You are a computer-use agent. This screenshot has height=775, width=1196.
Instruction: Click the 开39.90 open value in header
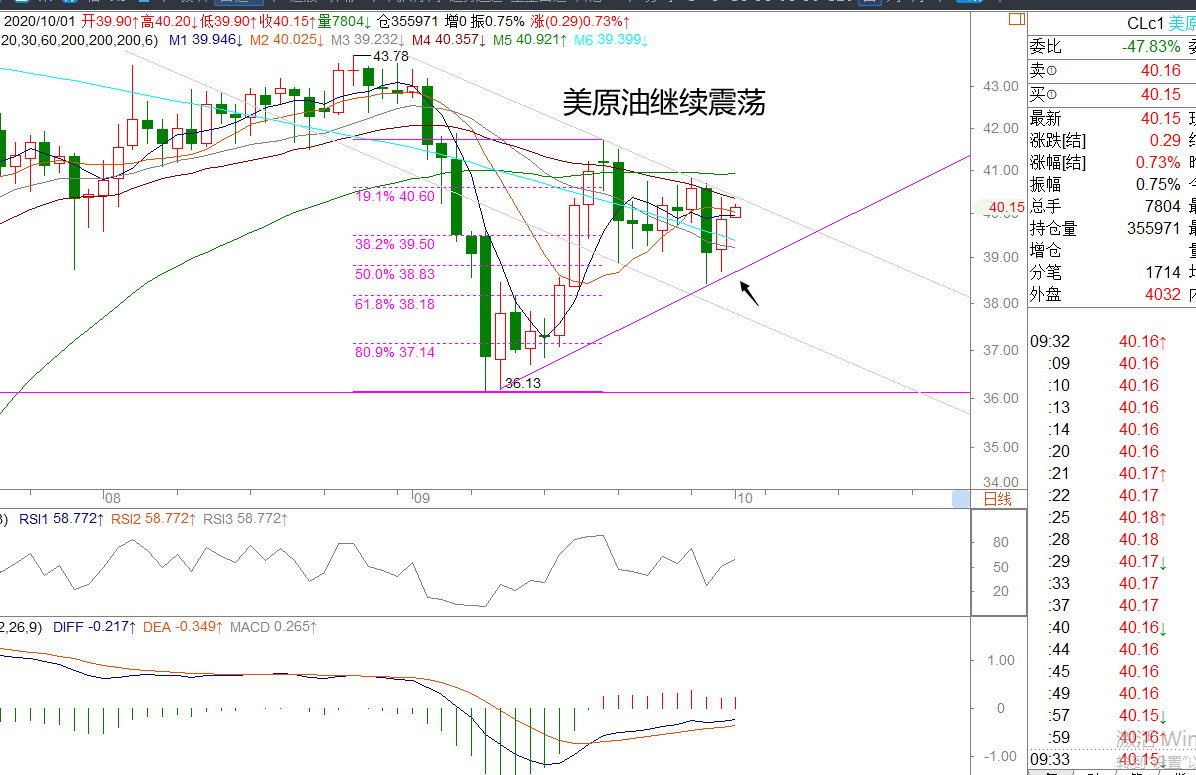point(111,21)
